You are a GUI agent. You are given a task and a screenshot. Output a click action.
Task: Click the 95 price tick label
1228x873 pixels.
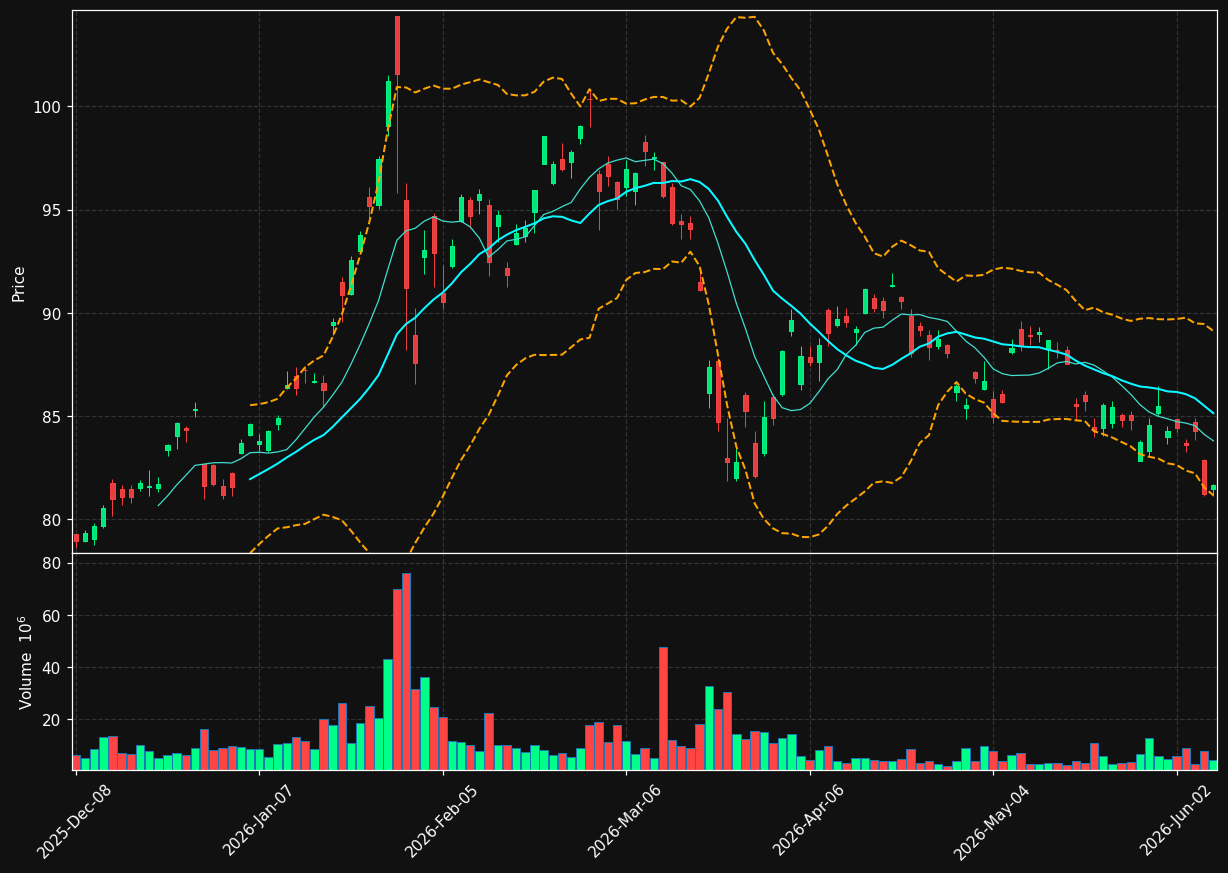point(52,211)
